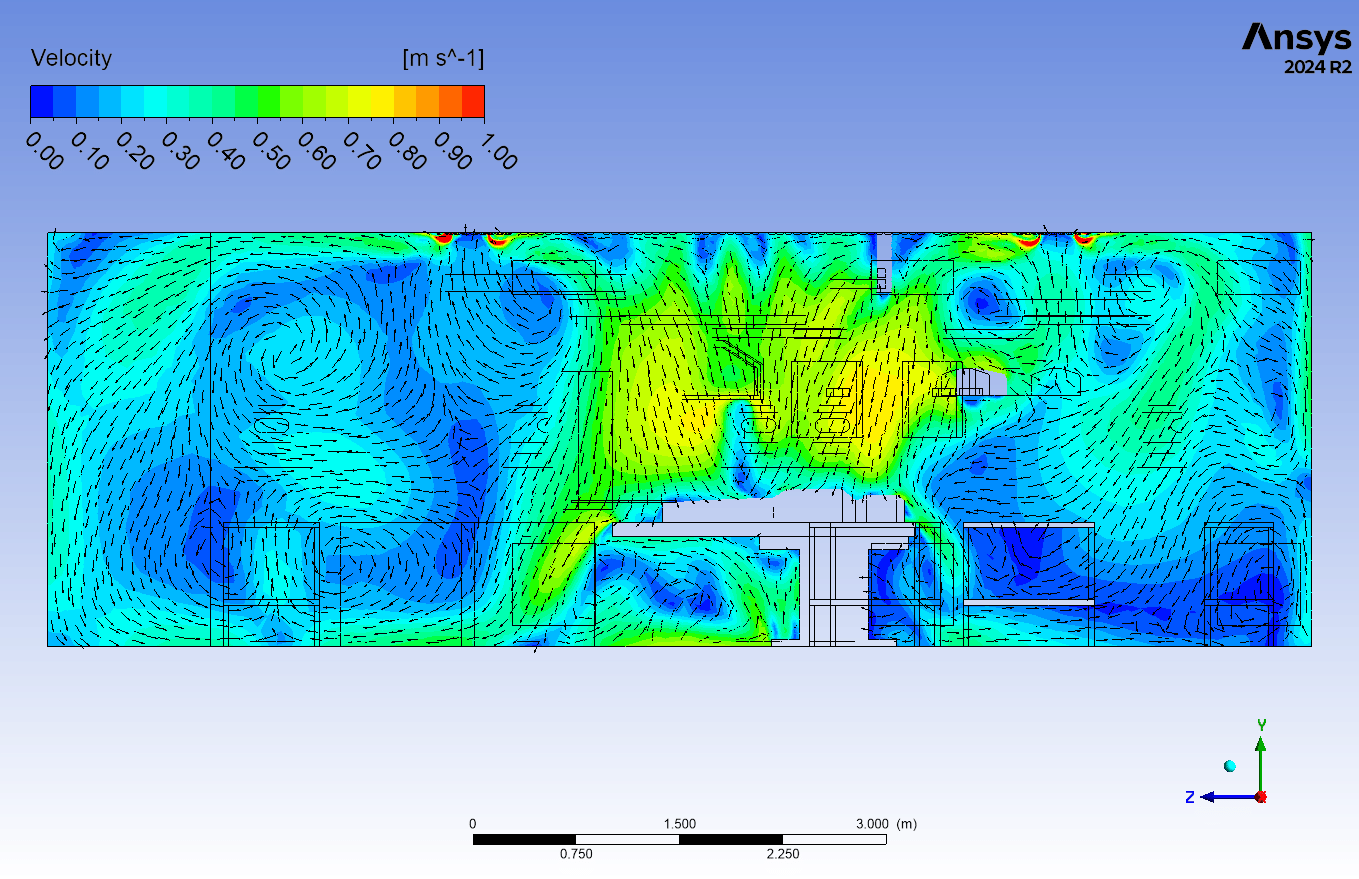The width and height of the screenshot is (1359, 879).
Task: Pick the dark blue first segment of the color bar
Action: [x=41, y=101]
